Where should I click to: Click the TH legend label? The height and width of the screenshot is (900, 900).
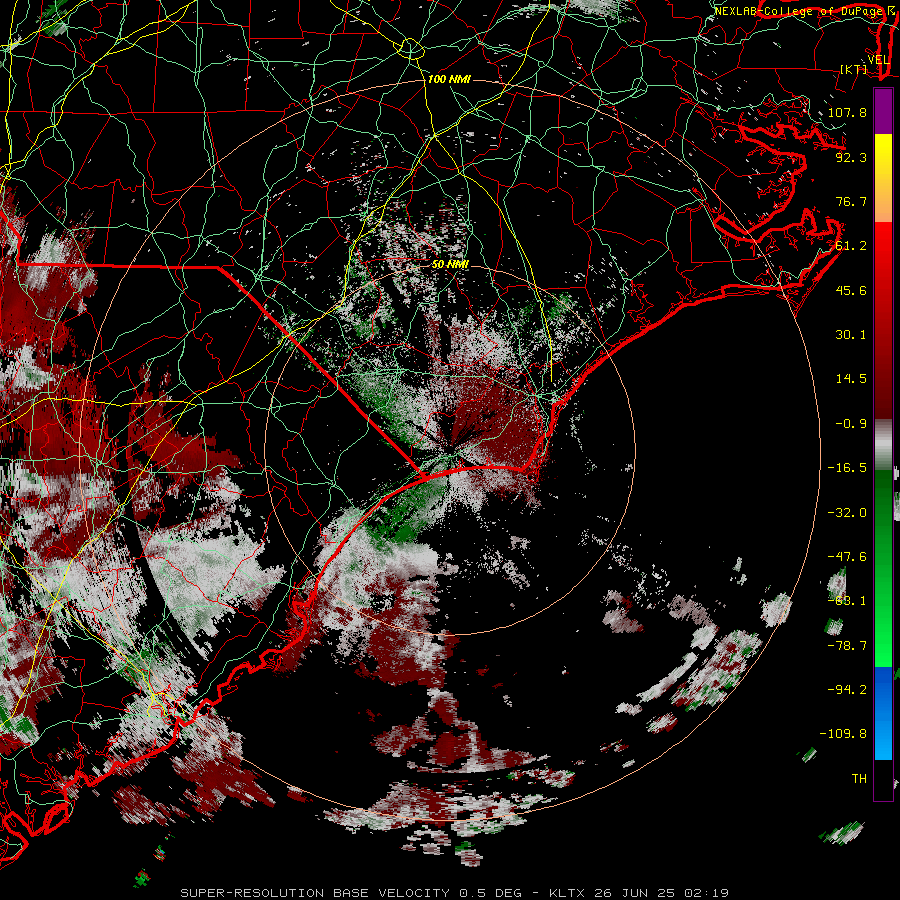859,779
